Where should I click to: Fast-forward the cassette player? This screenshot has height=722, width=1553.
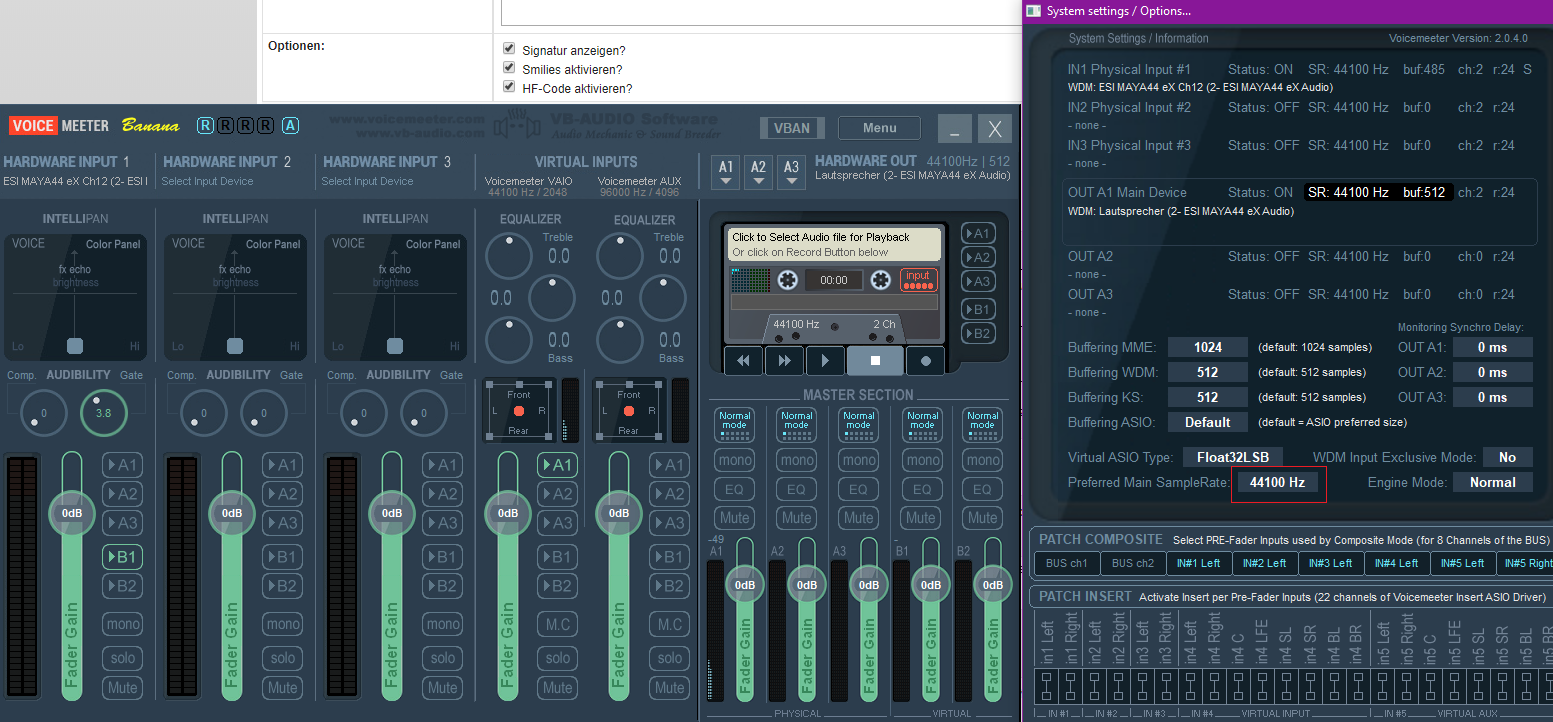(784, 361)
